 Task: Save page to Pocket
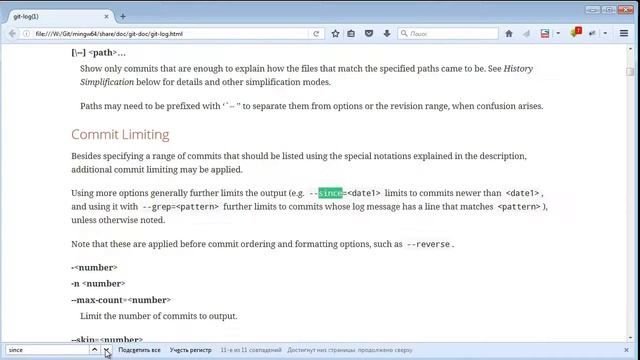click(x=369, y=34)
